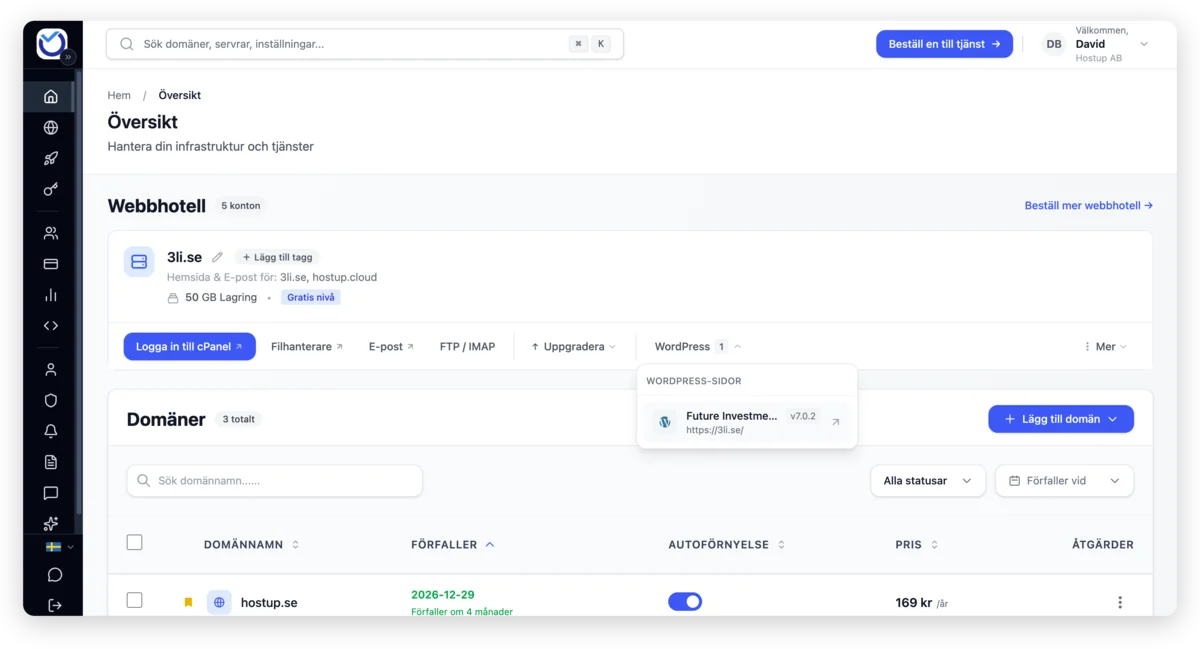This screenshot has width=1200, height=649.
Task: Open the document icon in the sidebar
Action: pyautogui.click(x=51, y=462)
